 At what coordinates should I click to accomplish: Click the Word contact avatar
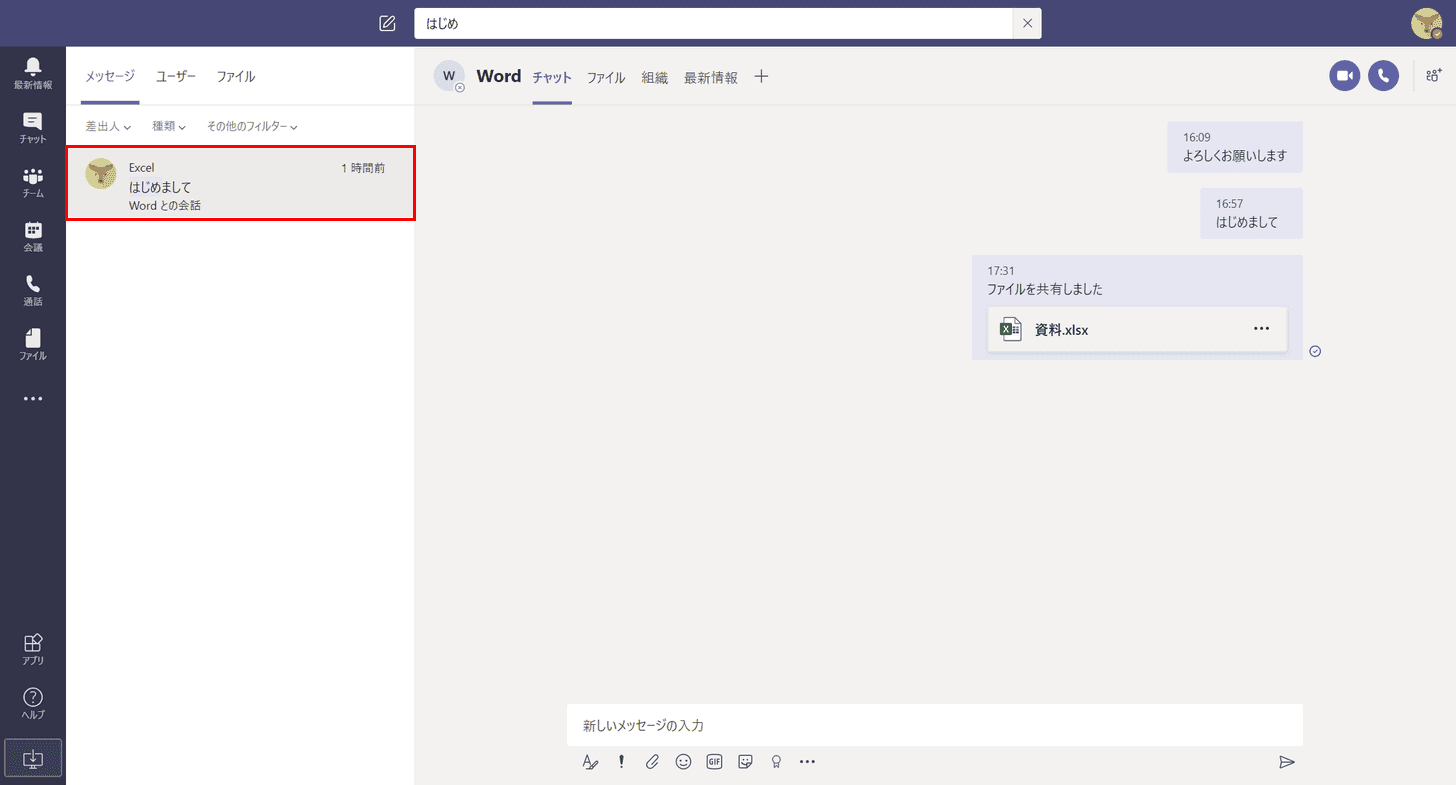[x=449, y=76]
